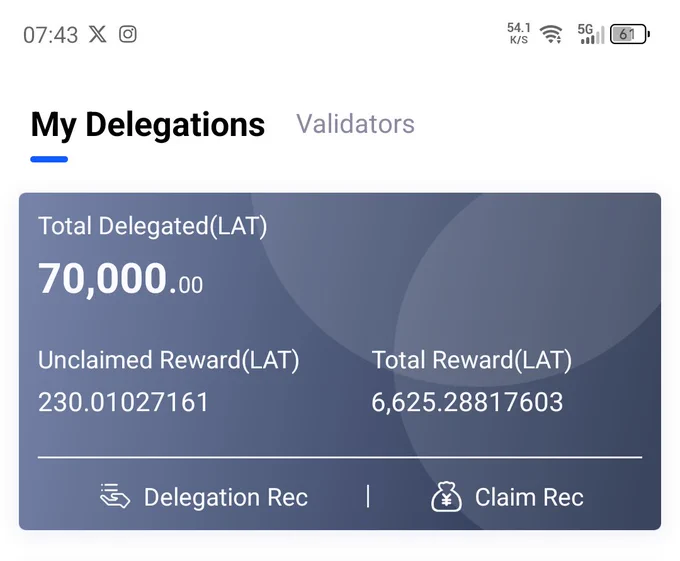This screenshot has height=561, width=680.
Task: Select the My Delegations tab
Action: (147, 125)
